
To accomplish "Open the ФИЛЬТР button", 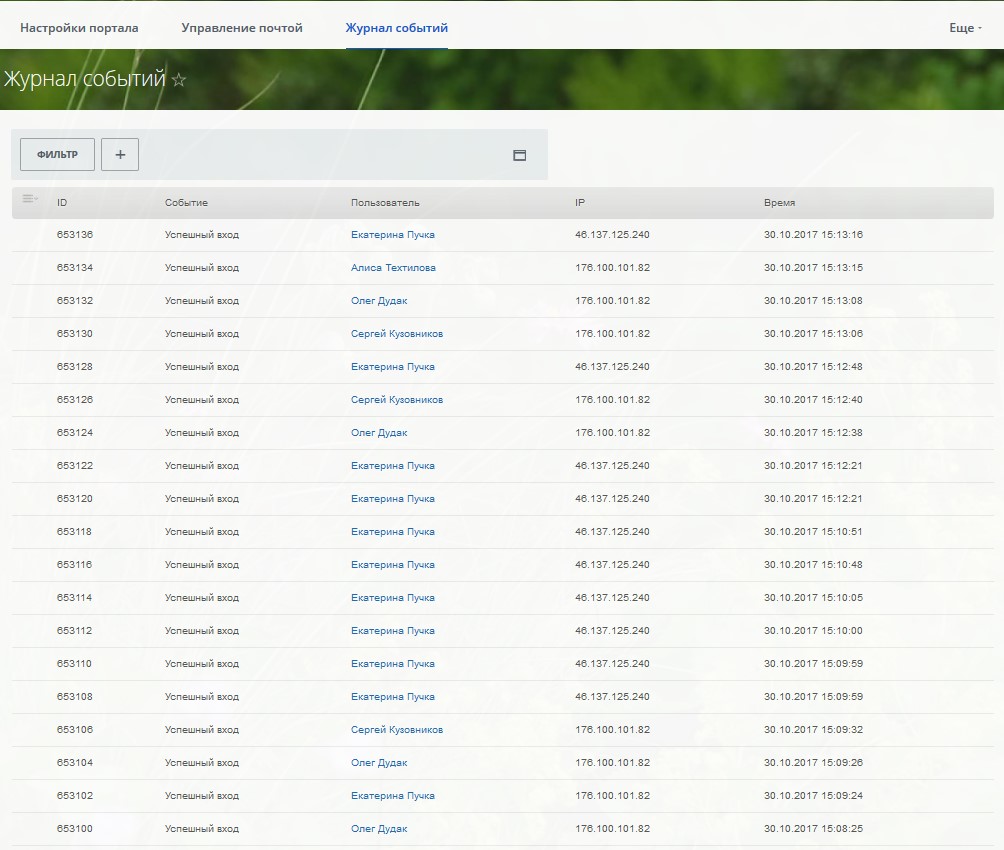I will 58,154.
